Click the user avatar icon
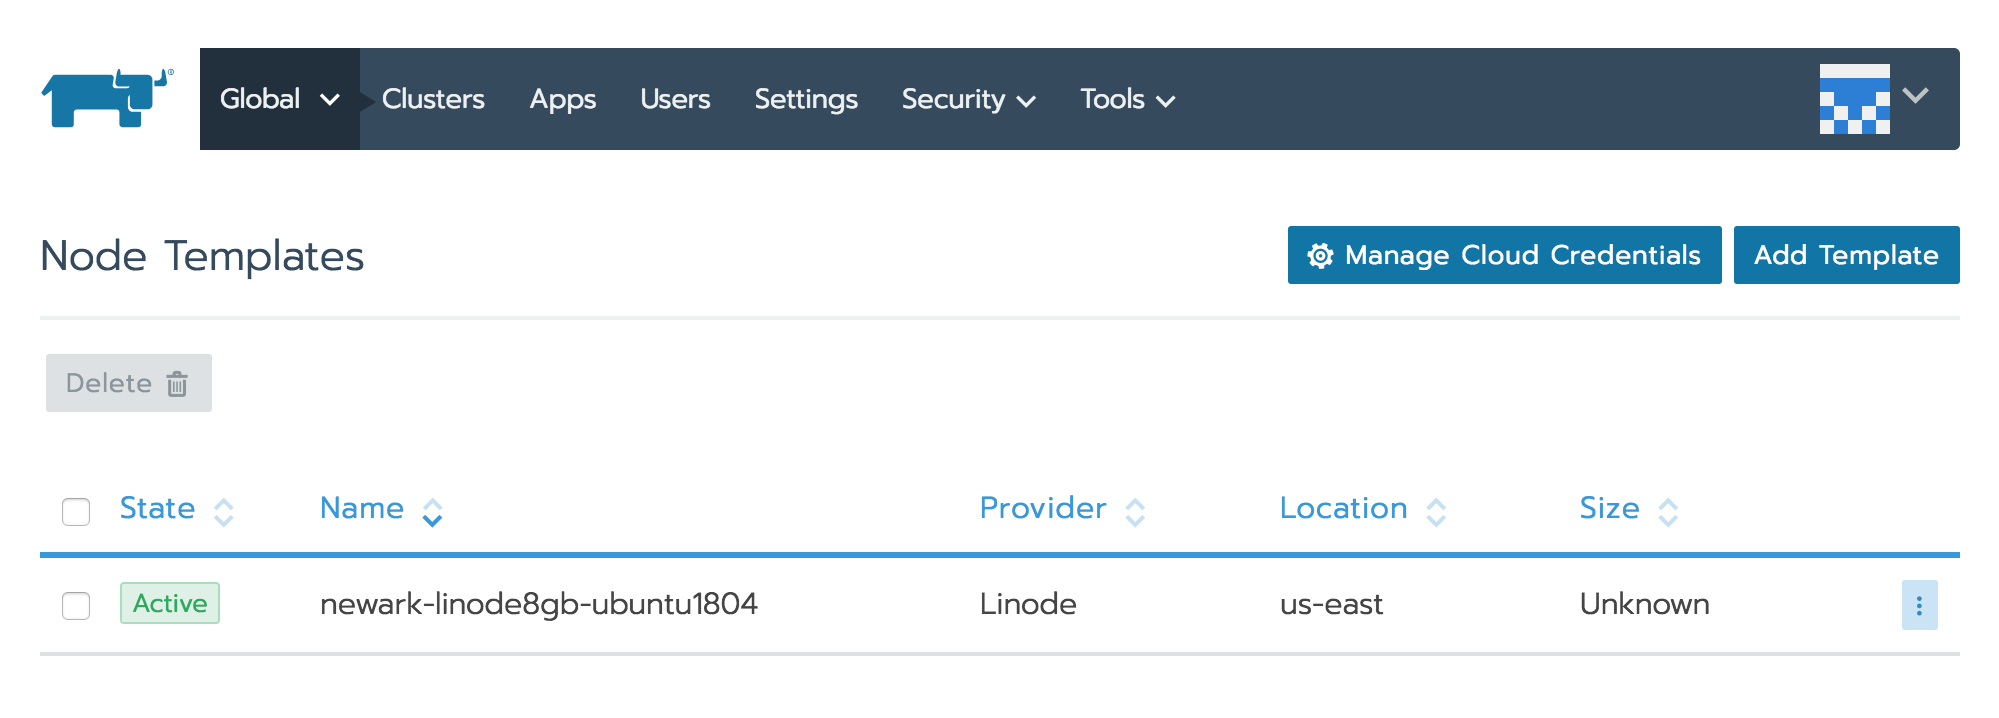Screen dimensions: 1999x718 (1854, 99)
